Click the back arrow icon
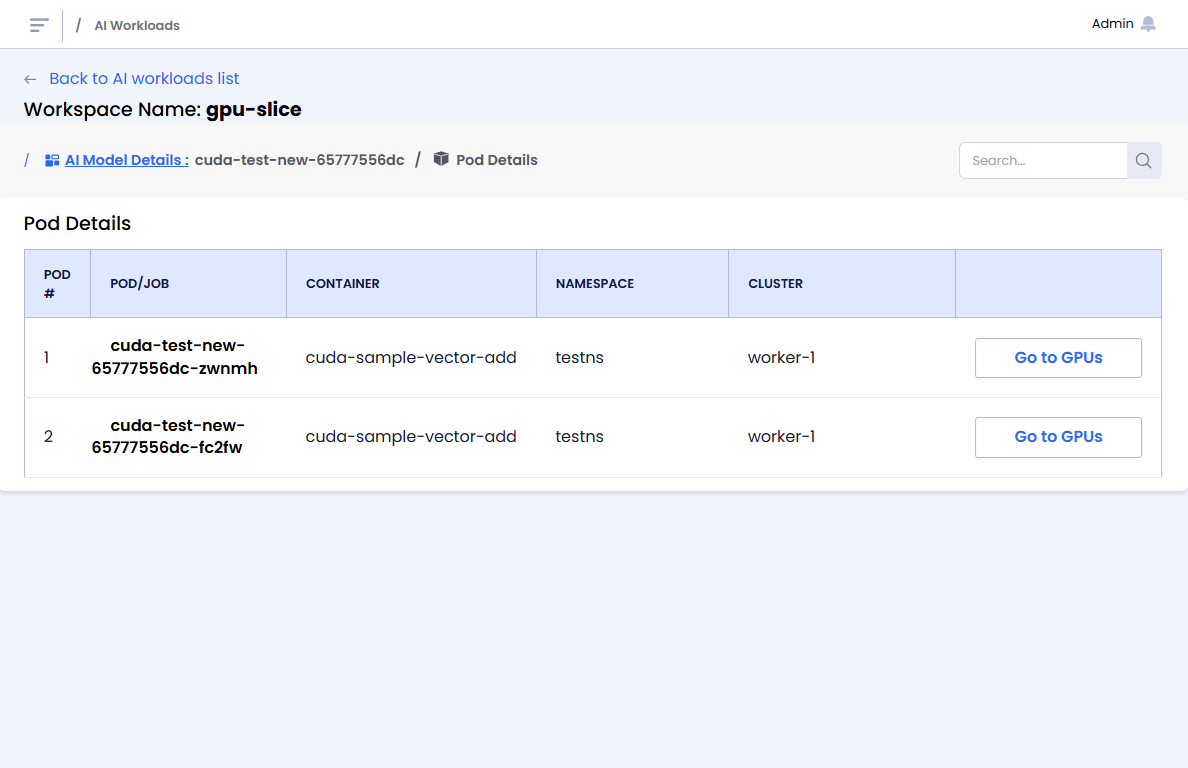Image resolution: width=1188 pixels, height=768 pixels. 30,79
